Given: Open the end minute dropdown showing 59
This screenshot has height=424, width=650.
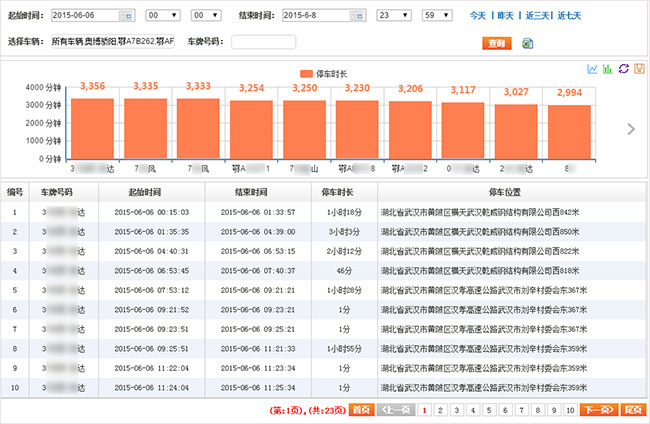Looking at the screenshot, I should coord(437,15).
